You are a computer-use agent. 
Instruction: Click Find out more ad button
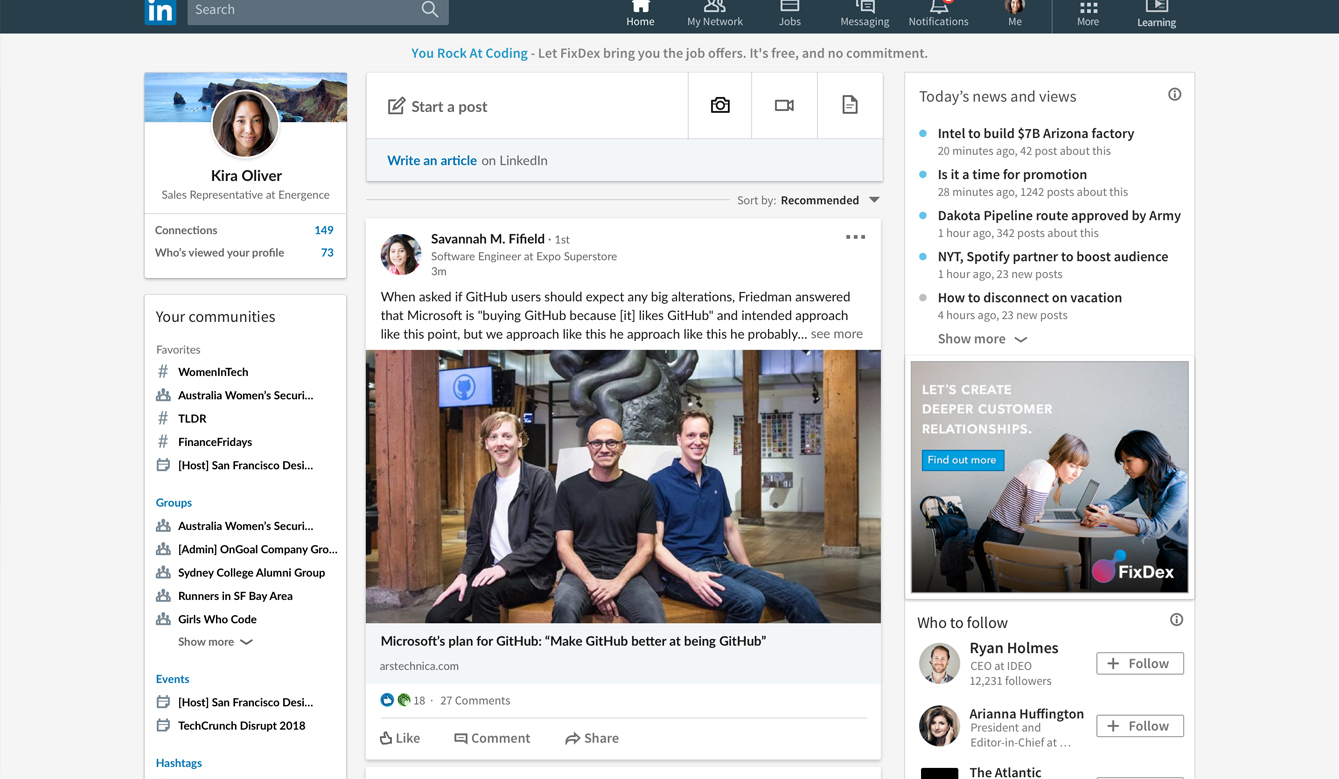click(x=962, y=460)
